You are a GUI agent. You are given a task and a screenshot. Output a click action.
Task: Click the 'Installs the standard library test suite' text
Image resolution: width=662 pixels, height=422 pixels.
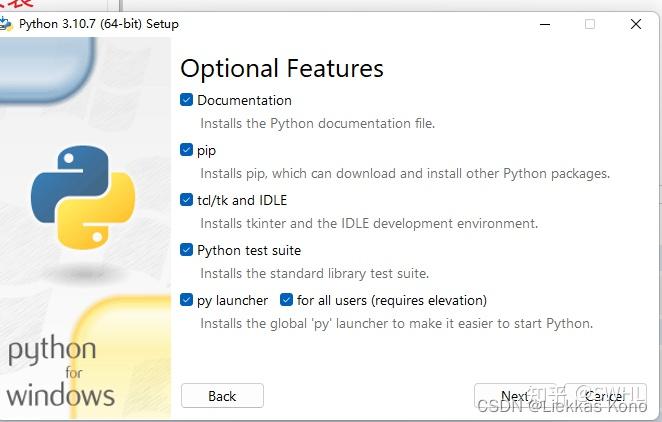point(314,273)
